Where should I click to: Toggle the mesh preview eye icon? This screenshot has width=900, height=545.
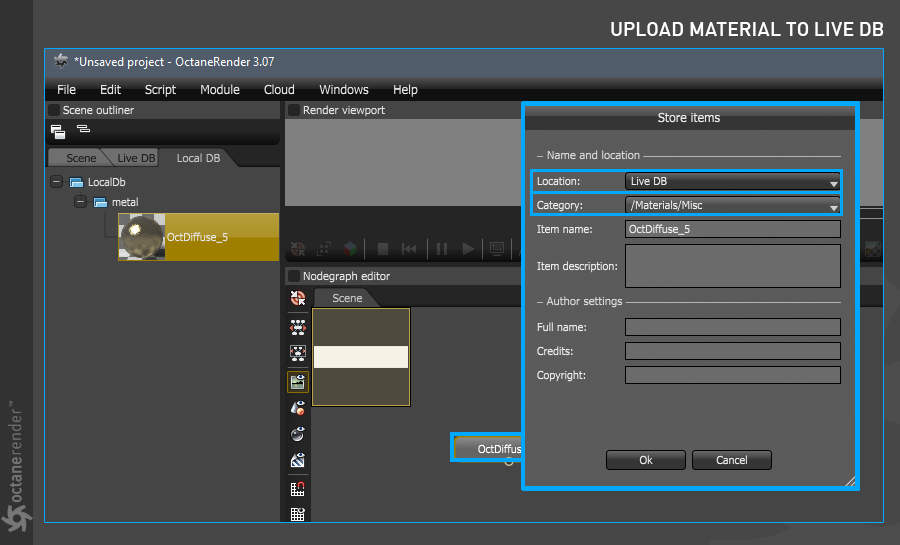tap(298, 408)
